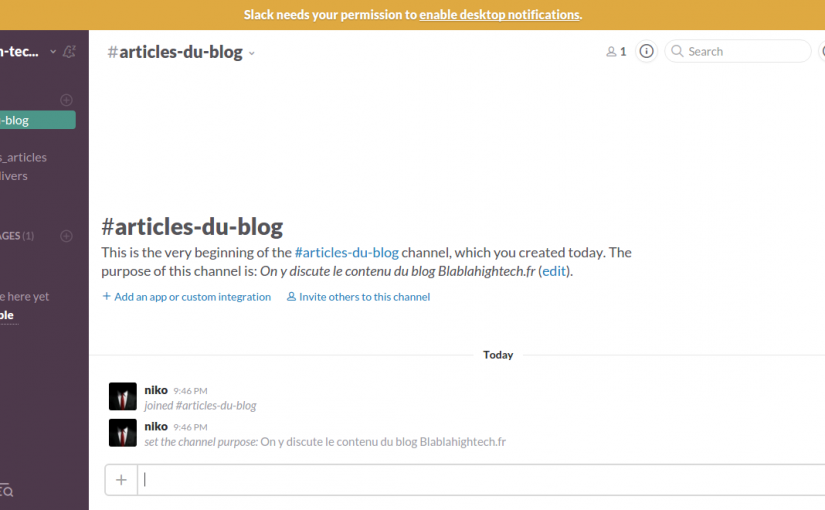Open the team name menu chevron
825x510 pixels.
(x=53, y=52)
